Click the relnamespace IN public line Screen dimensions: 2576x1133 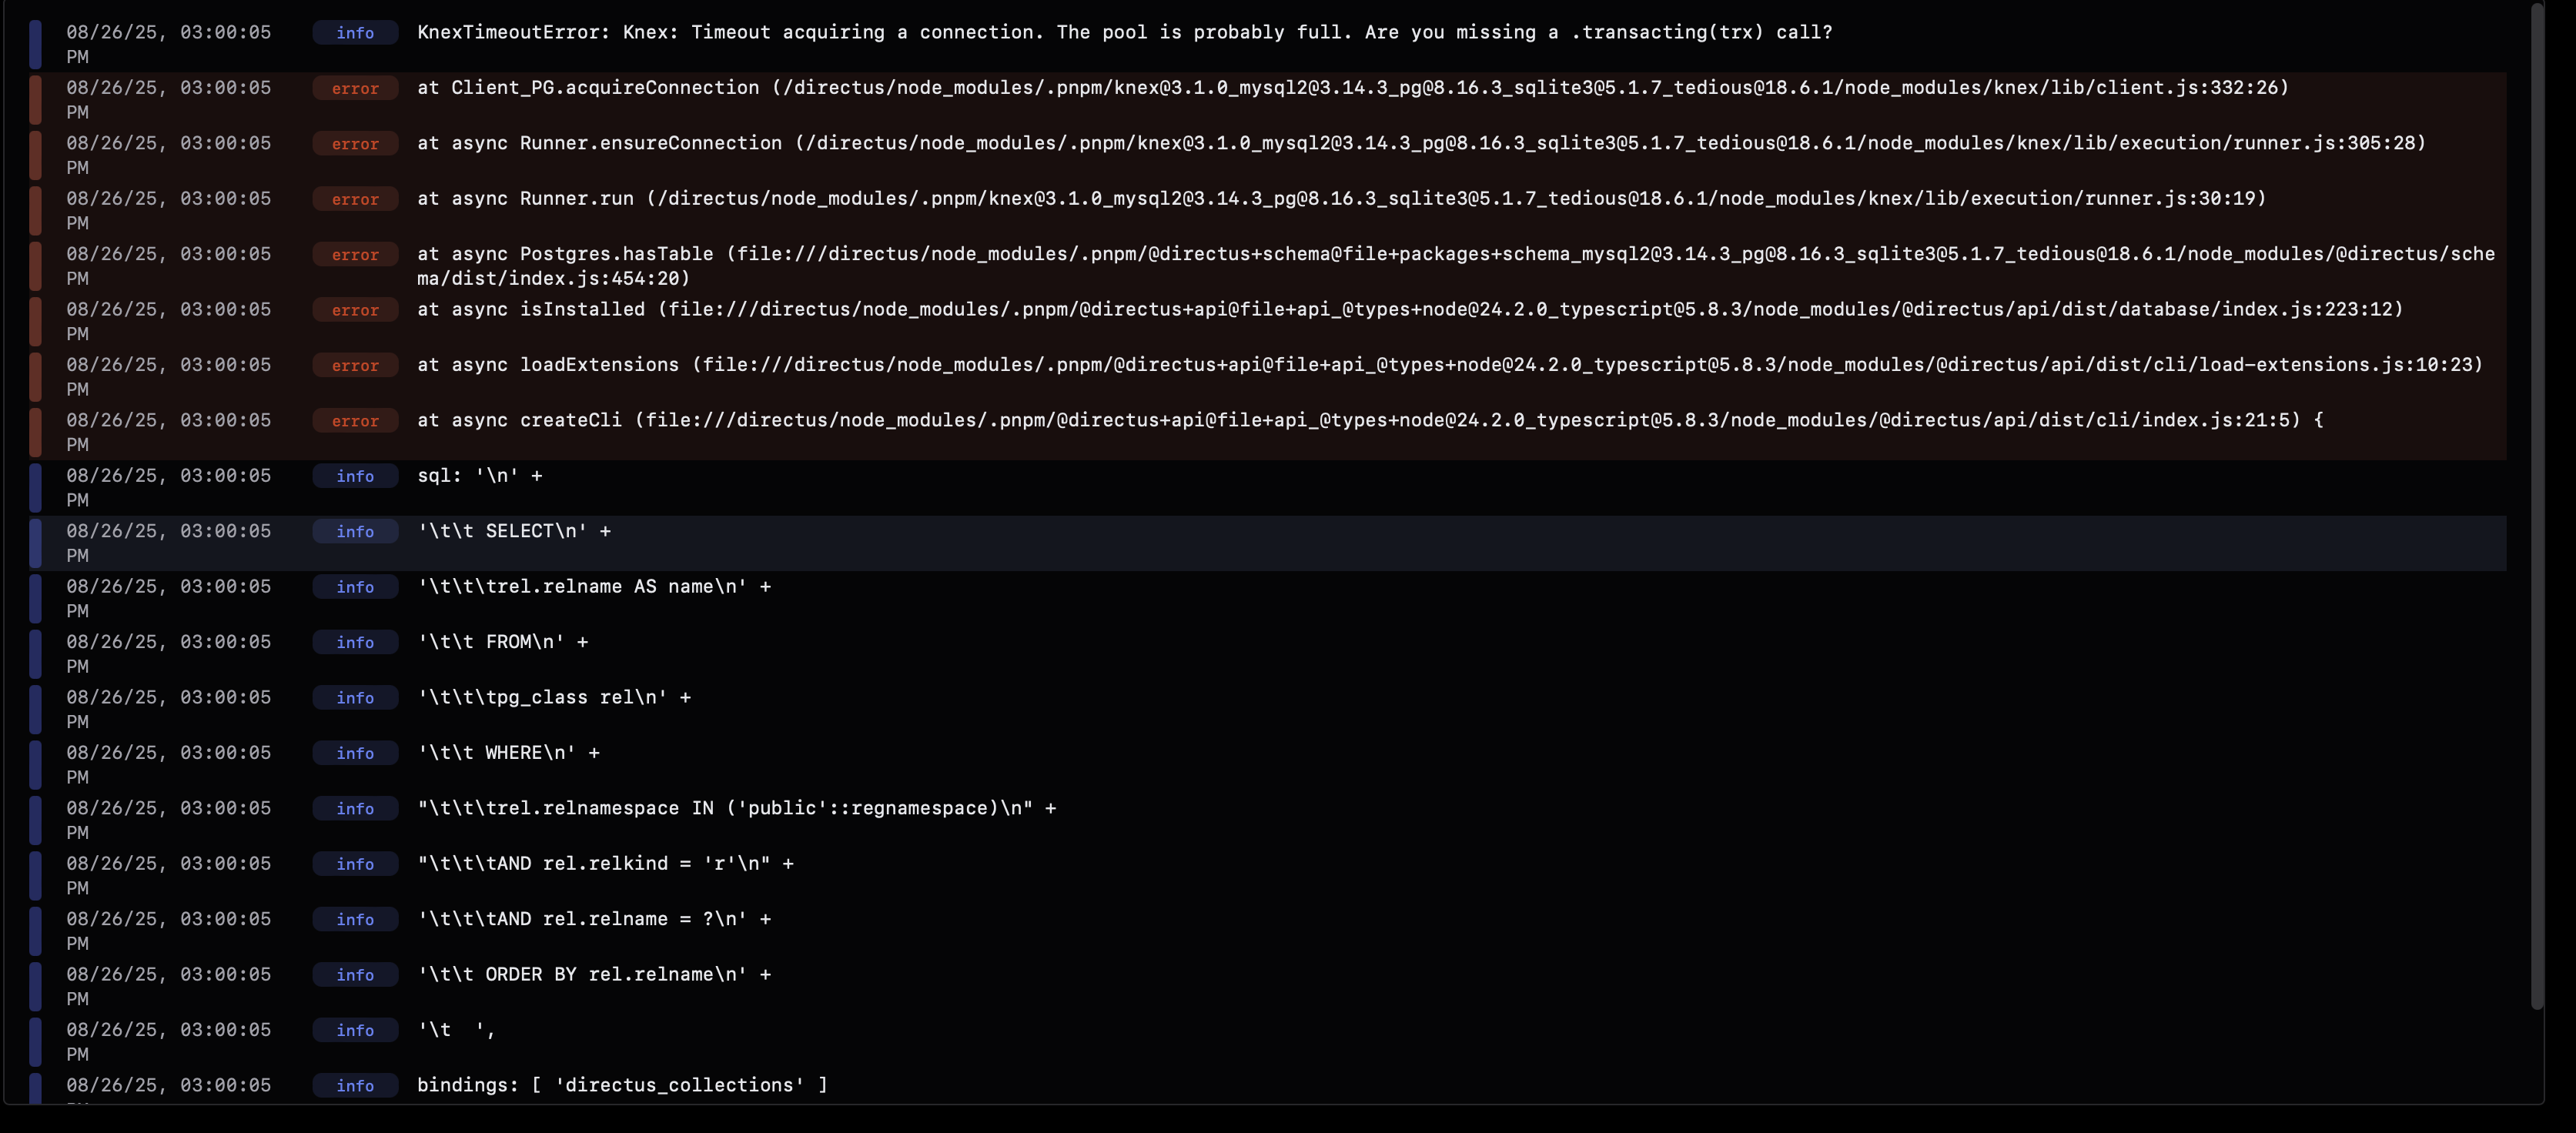click(x=736, y=808)
